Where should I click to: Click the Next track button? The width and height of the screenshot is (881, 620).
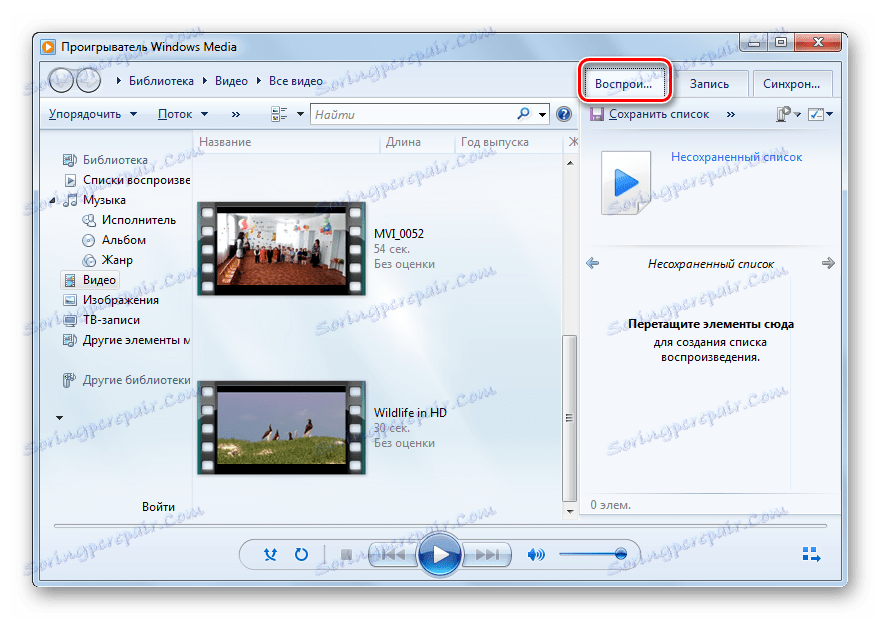[x=487, y=555]
